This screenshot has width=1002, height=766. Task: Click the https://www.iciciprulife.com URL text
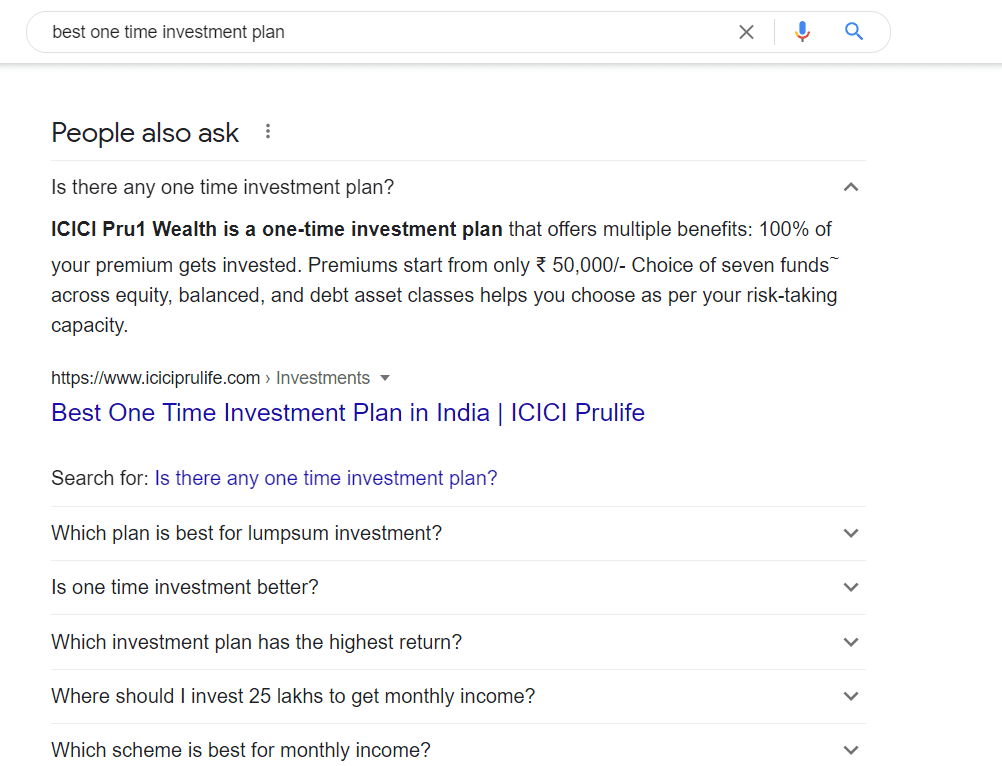(155, 378)
